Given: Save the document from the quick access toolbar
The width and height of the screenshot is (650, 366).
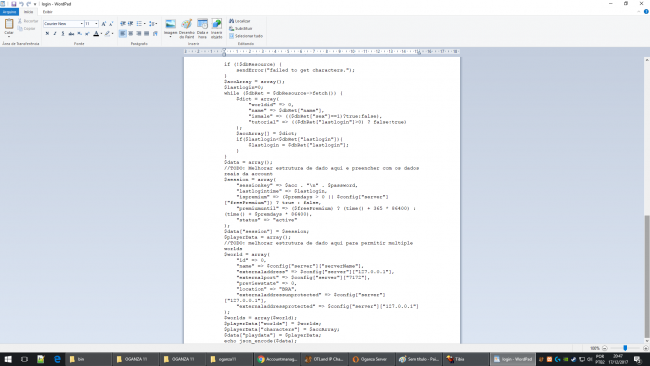Looking at the screenshot, I should click(14, 4).
